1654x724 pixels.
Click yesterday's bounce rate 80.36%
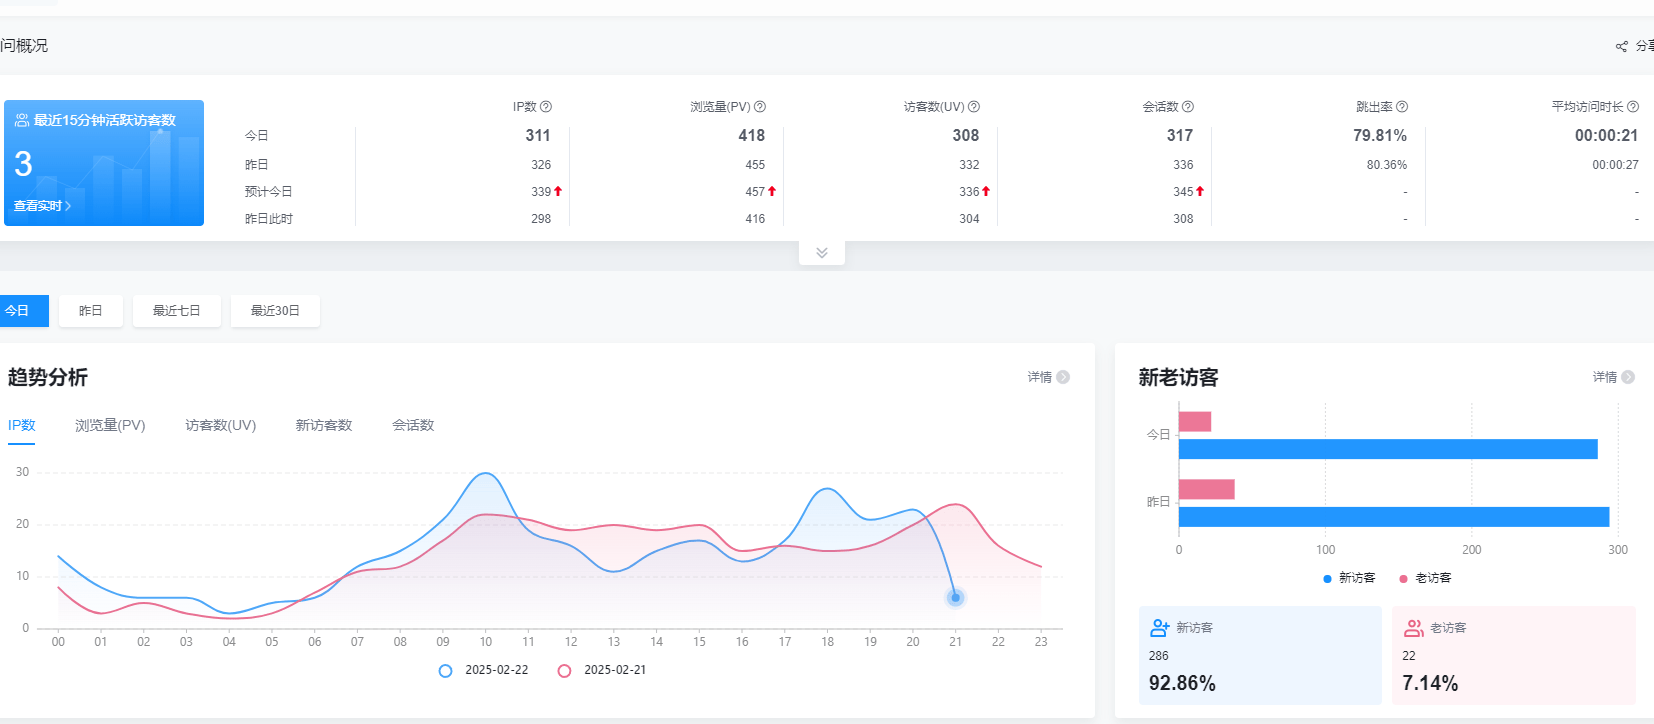[x=1387, y=165]
